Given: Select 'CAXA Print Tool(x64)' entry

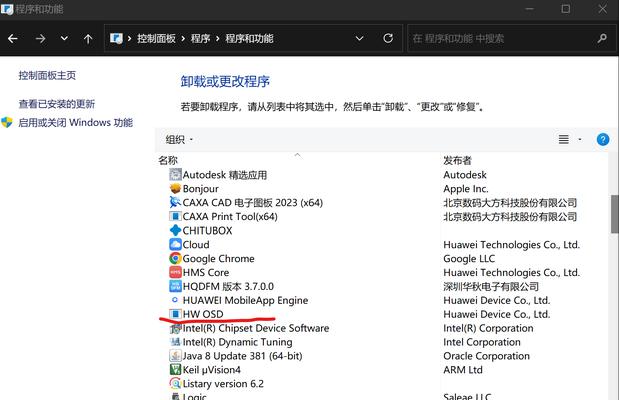Looking at the screenshot, I should coord(230,217).
